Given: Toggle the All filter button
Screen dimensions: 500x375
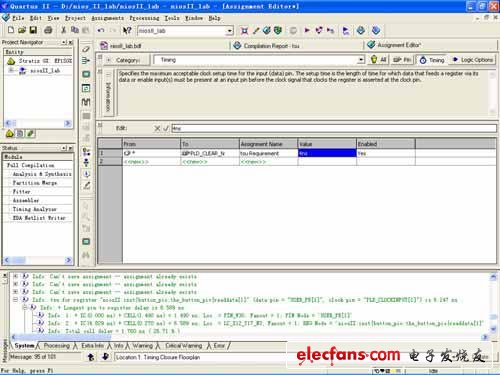Looking at the screenshot, I should 379,60.
